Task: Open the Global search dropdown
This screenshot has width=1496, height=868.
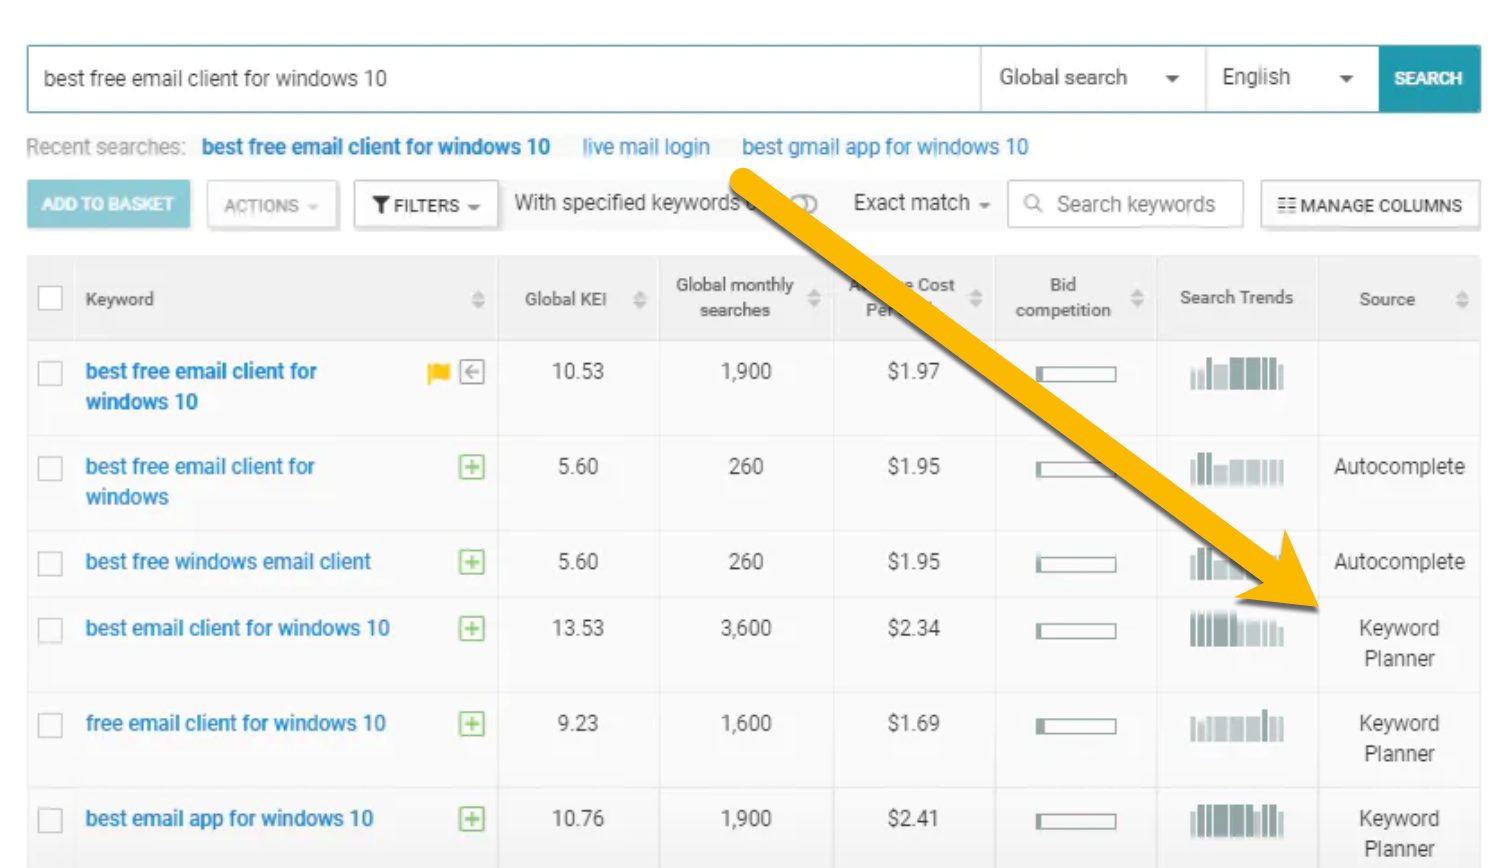Action: pos(1092,77)
